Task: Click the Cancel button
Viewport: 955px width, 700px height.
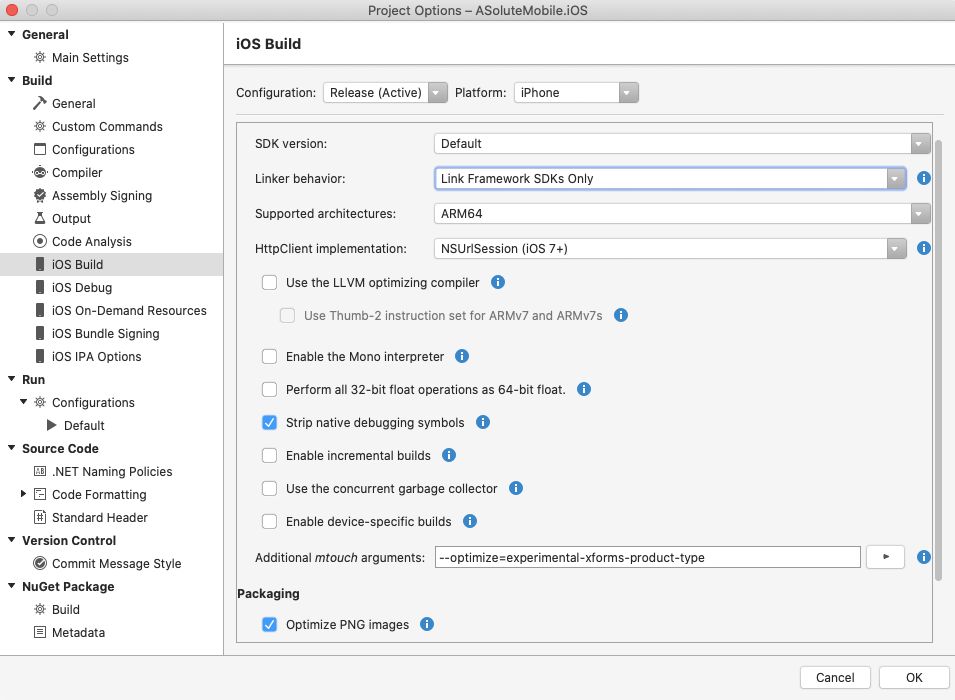Action: click(x=835, y=677)
